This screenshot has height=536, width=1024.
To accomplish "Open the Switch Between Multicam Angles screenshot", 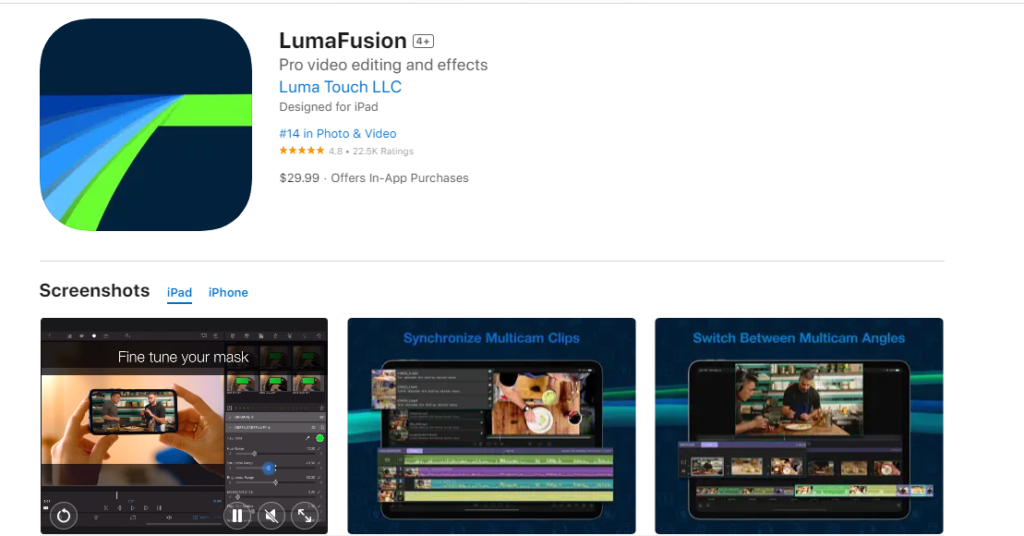I will coord(799,426).
